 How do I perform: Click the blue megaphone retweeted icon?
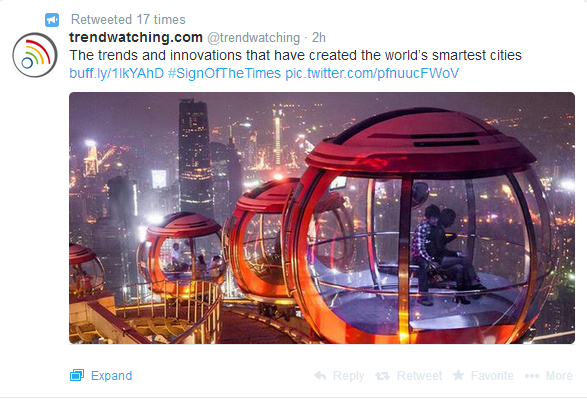pos(52,20)
